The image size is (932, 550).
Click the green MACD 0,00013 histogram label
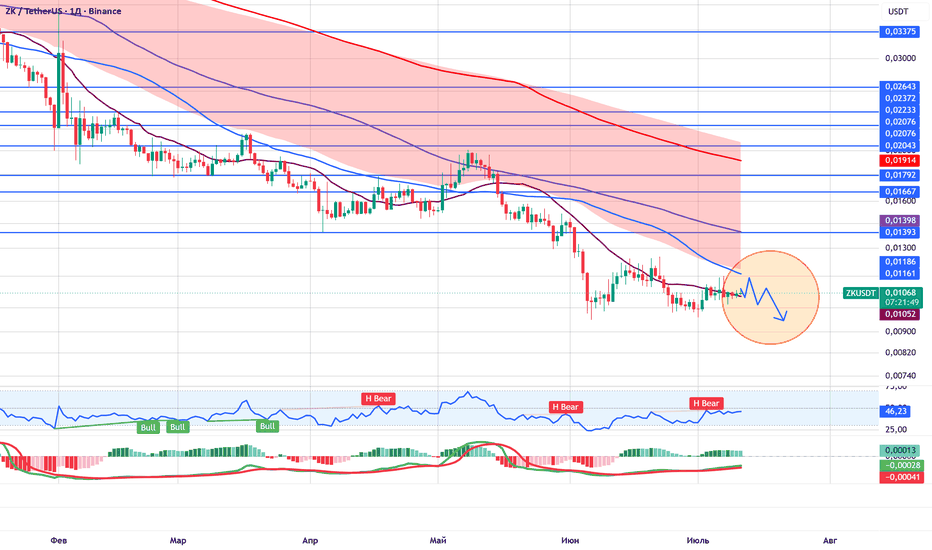click(x=900, y=451)
